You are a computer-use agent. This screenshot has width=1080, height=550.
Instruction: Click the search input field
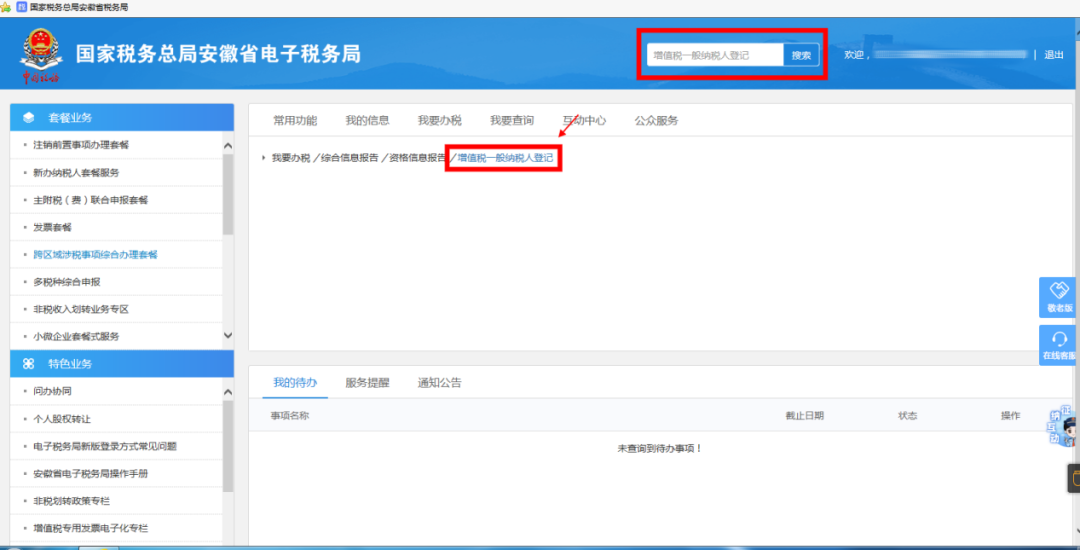[715, 55]
